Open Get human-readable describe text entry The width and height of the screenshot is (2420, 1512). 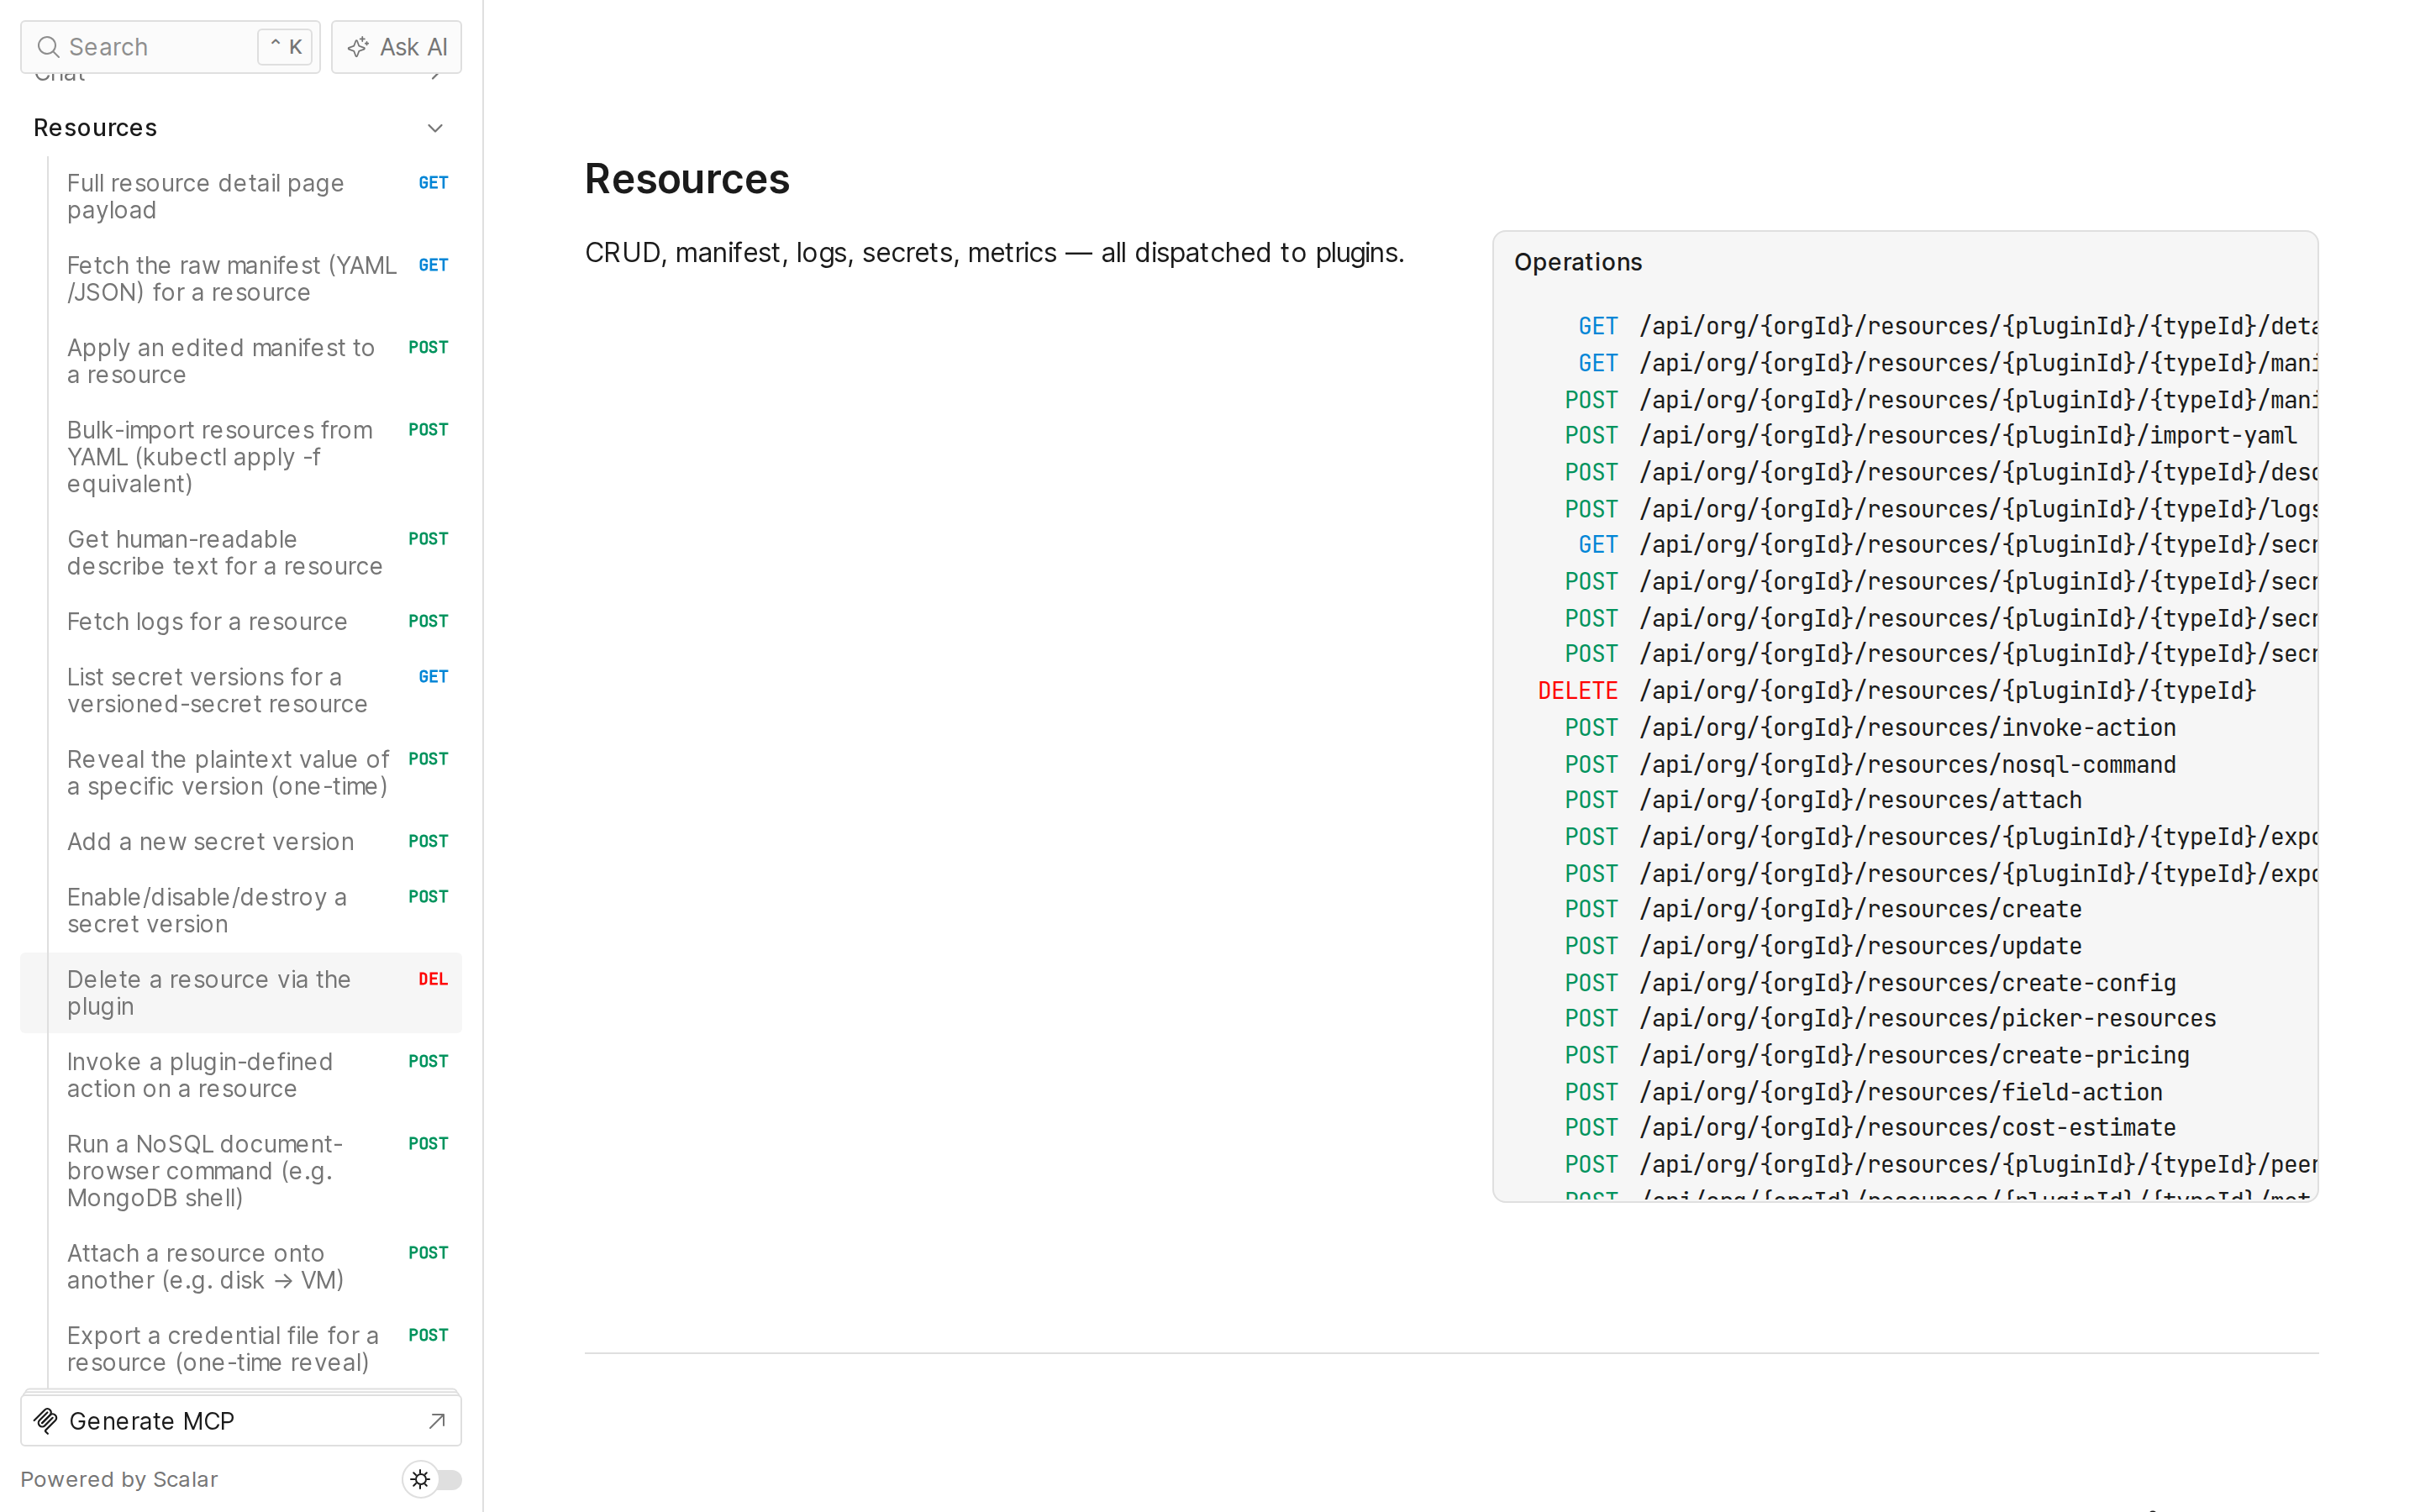click(241, 553)
